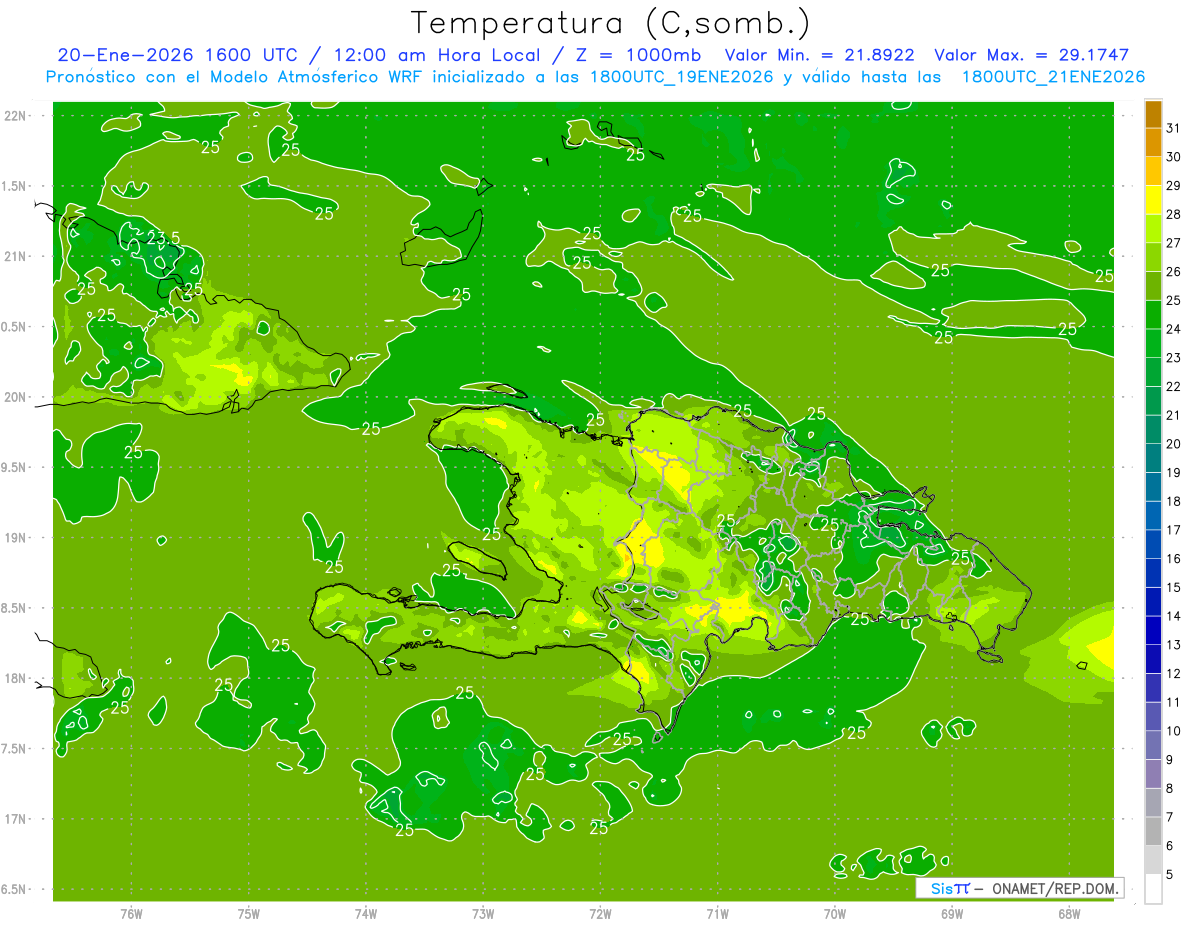Screen dimensions: 1200x927
Task: Click the "73W" longitude axis label
Action: pyautogui.click(x=483, y=913)
